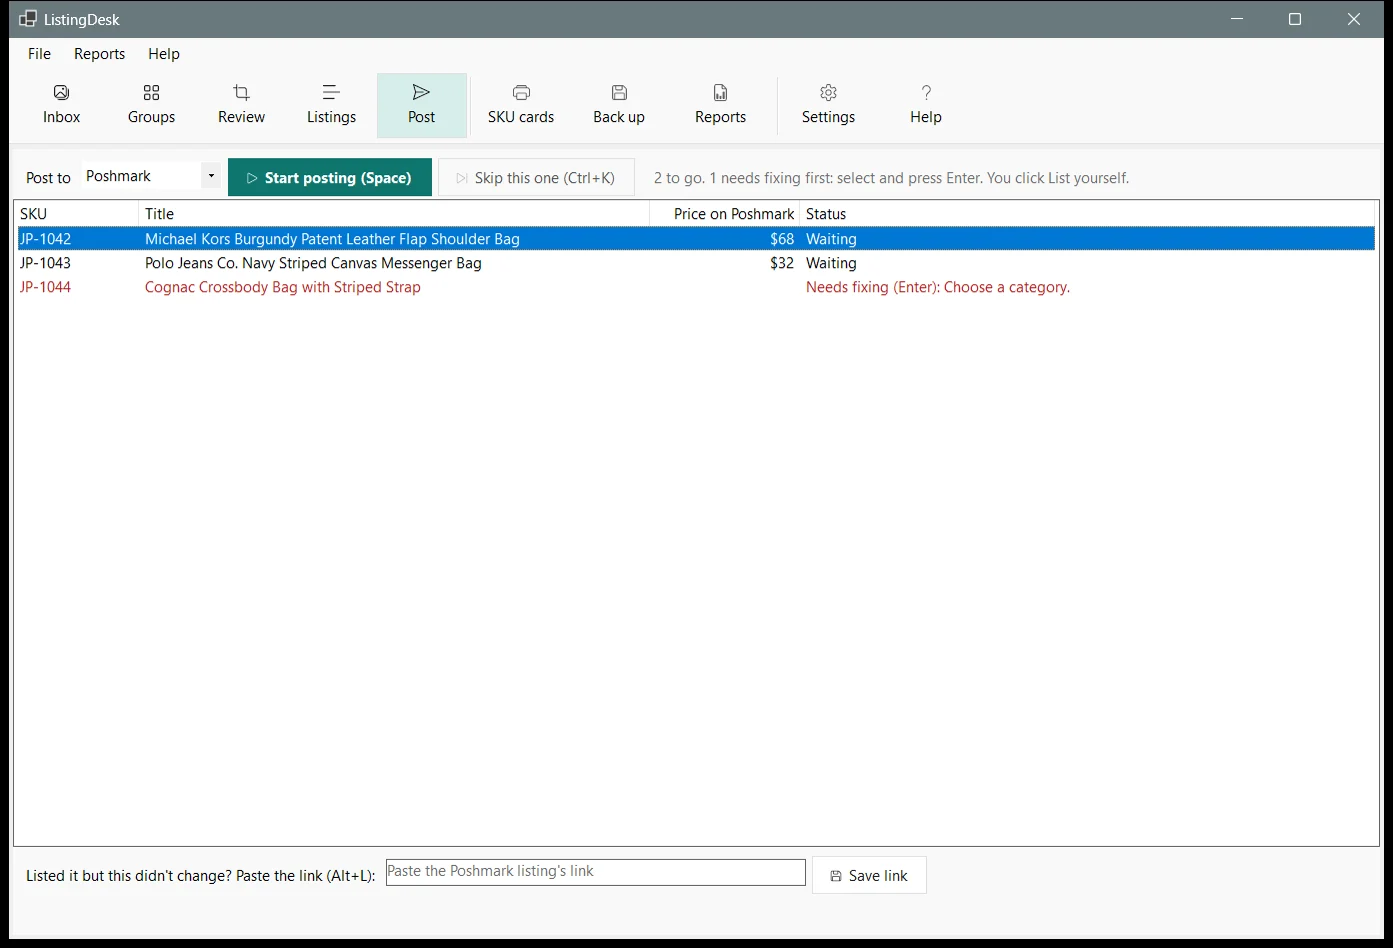
Task: Select the Cognac Crossbody Bag row
Action: [x=696, y=287]
